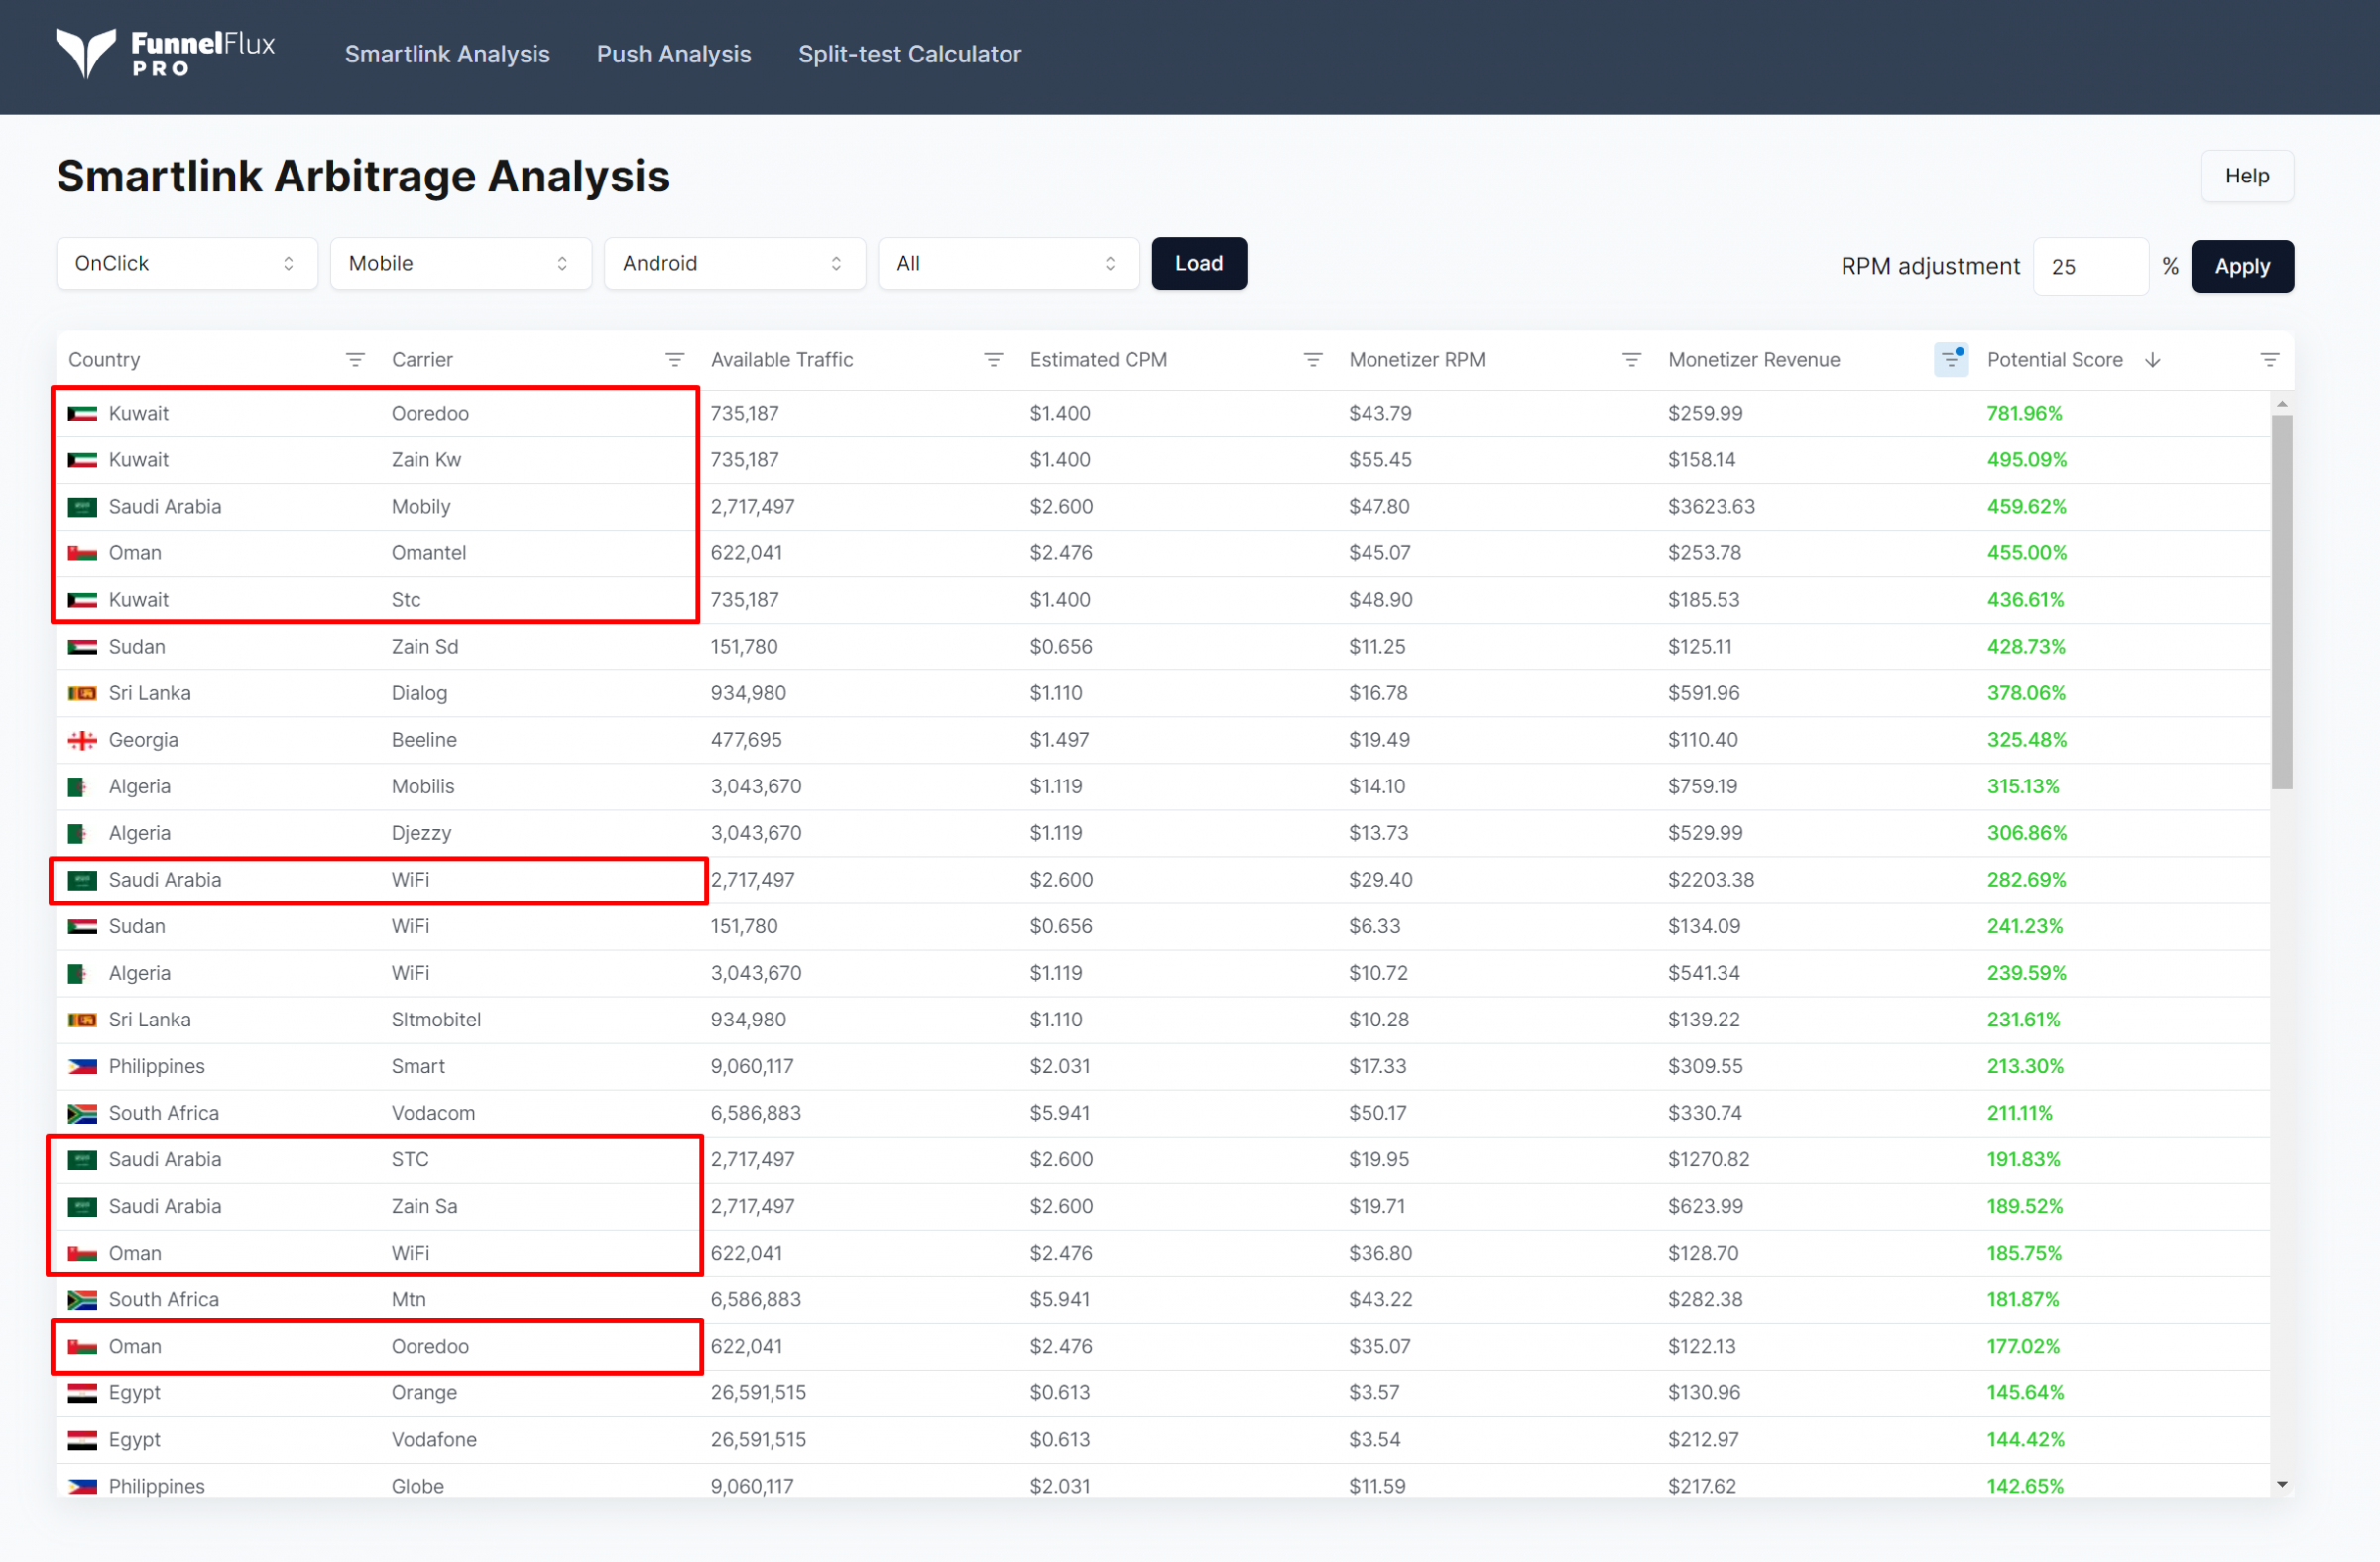Sort by Monetizer RPM column header
The height and width of the screenshot is (1562, 2380).
tap(1417, 360)
